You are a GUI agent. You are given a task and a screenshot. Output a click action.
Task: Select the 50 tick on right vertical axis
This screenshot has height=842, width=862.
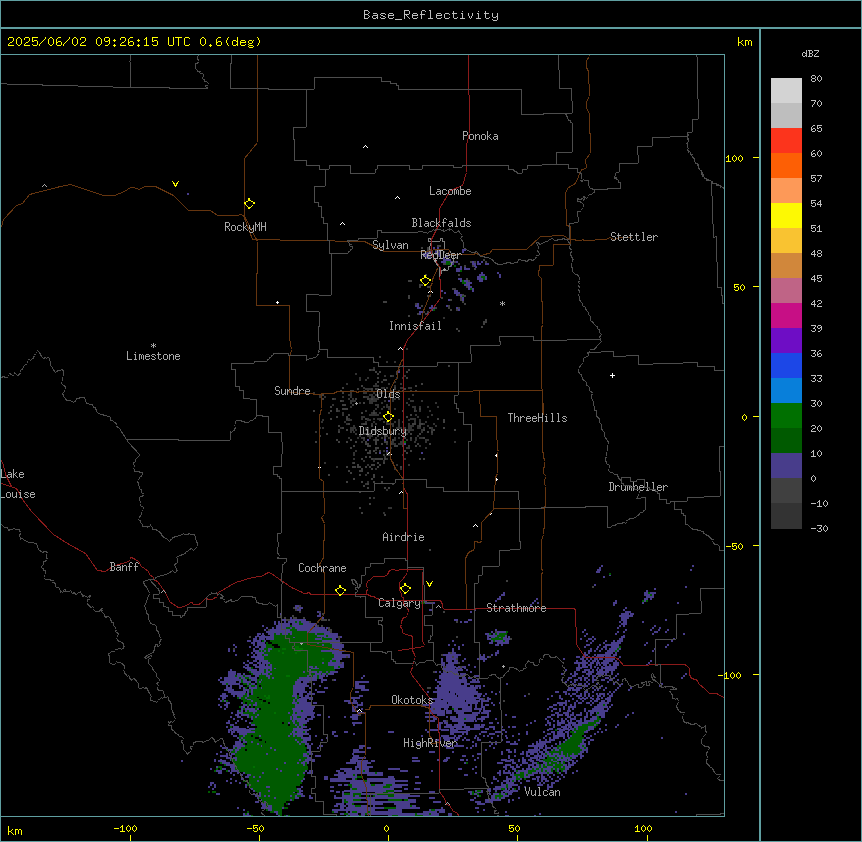[739, 287]
